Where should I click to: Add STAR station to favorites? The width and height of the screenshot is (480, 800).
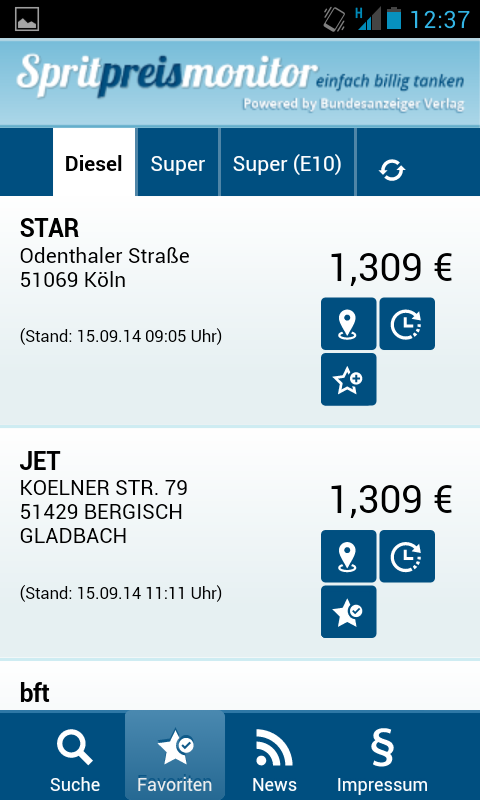pyautogui.click(x=348, y=379)
